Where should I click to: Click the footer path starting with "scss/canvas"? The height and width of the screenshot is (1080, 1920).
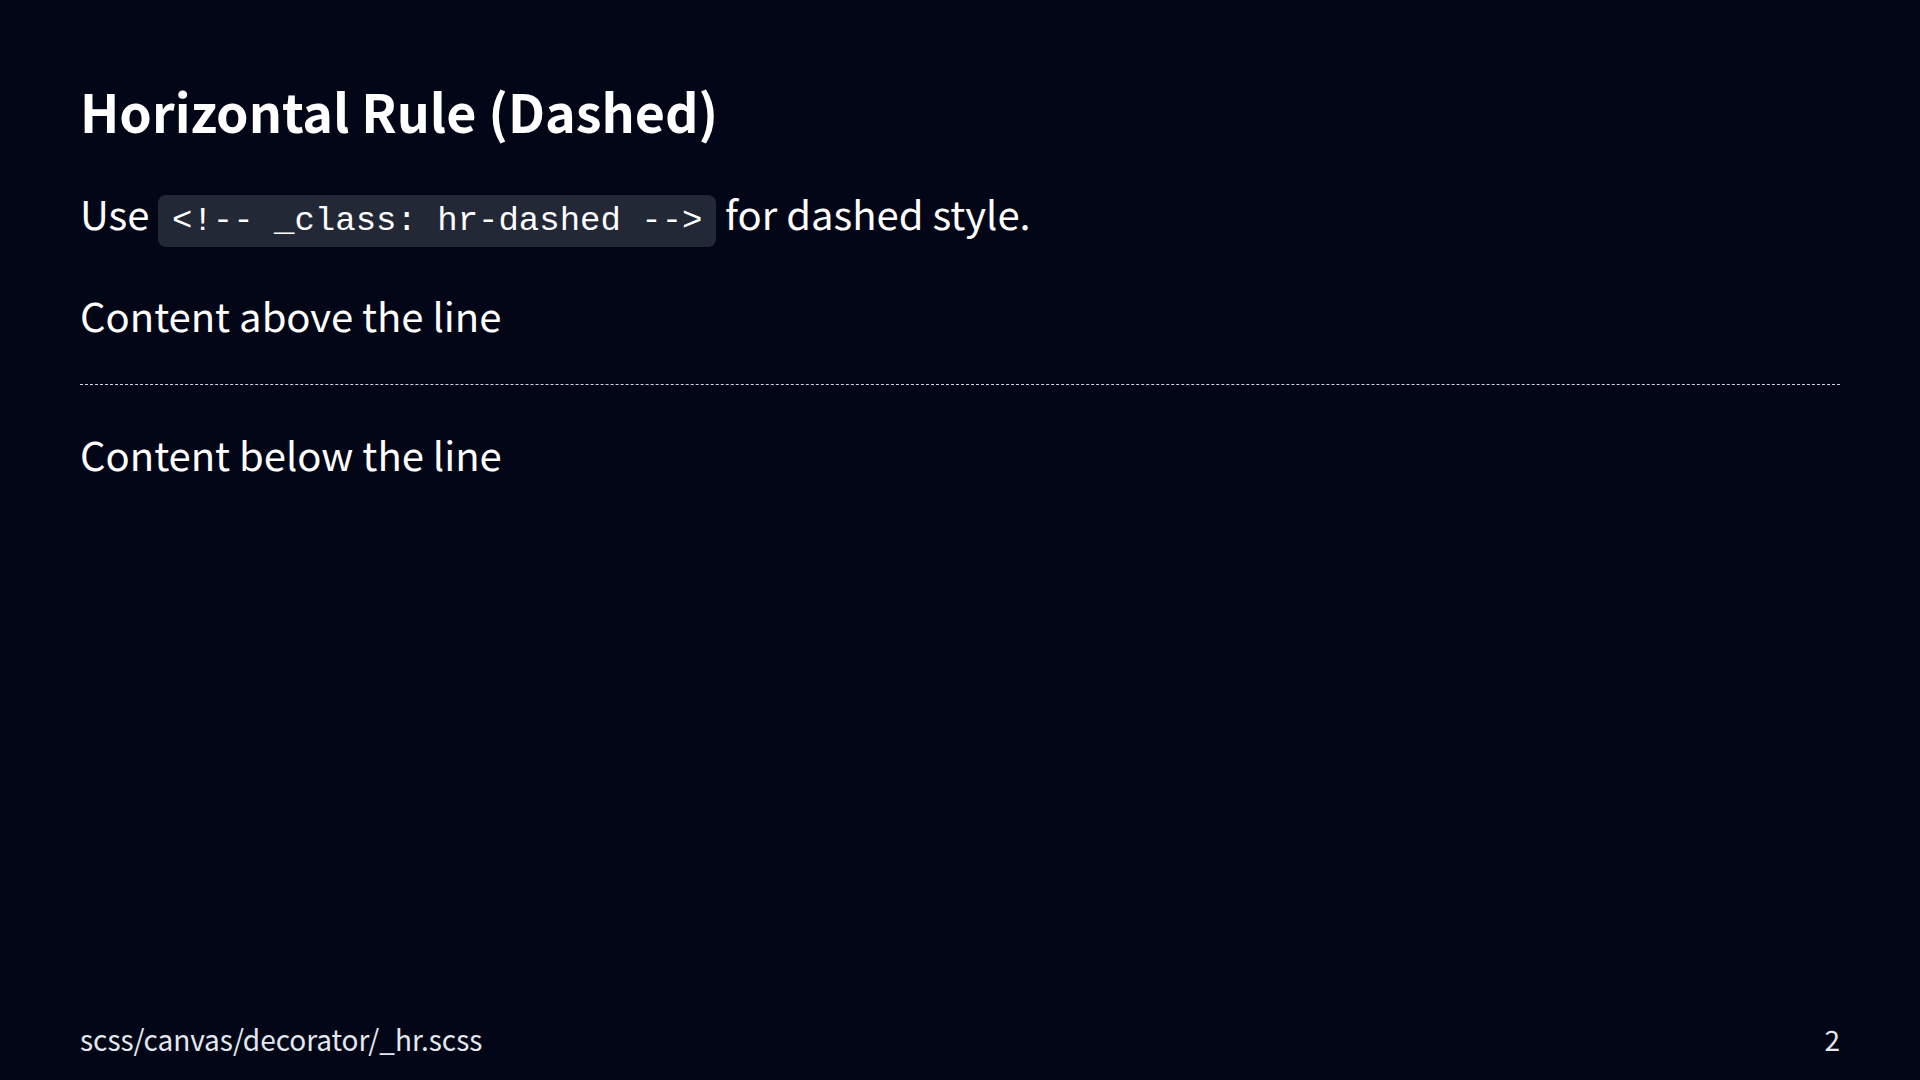pyautogui.click(x=281, y=1041)
